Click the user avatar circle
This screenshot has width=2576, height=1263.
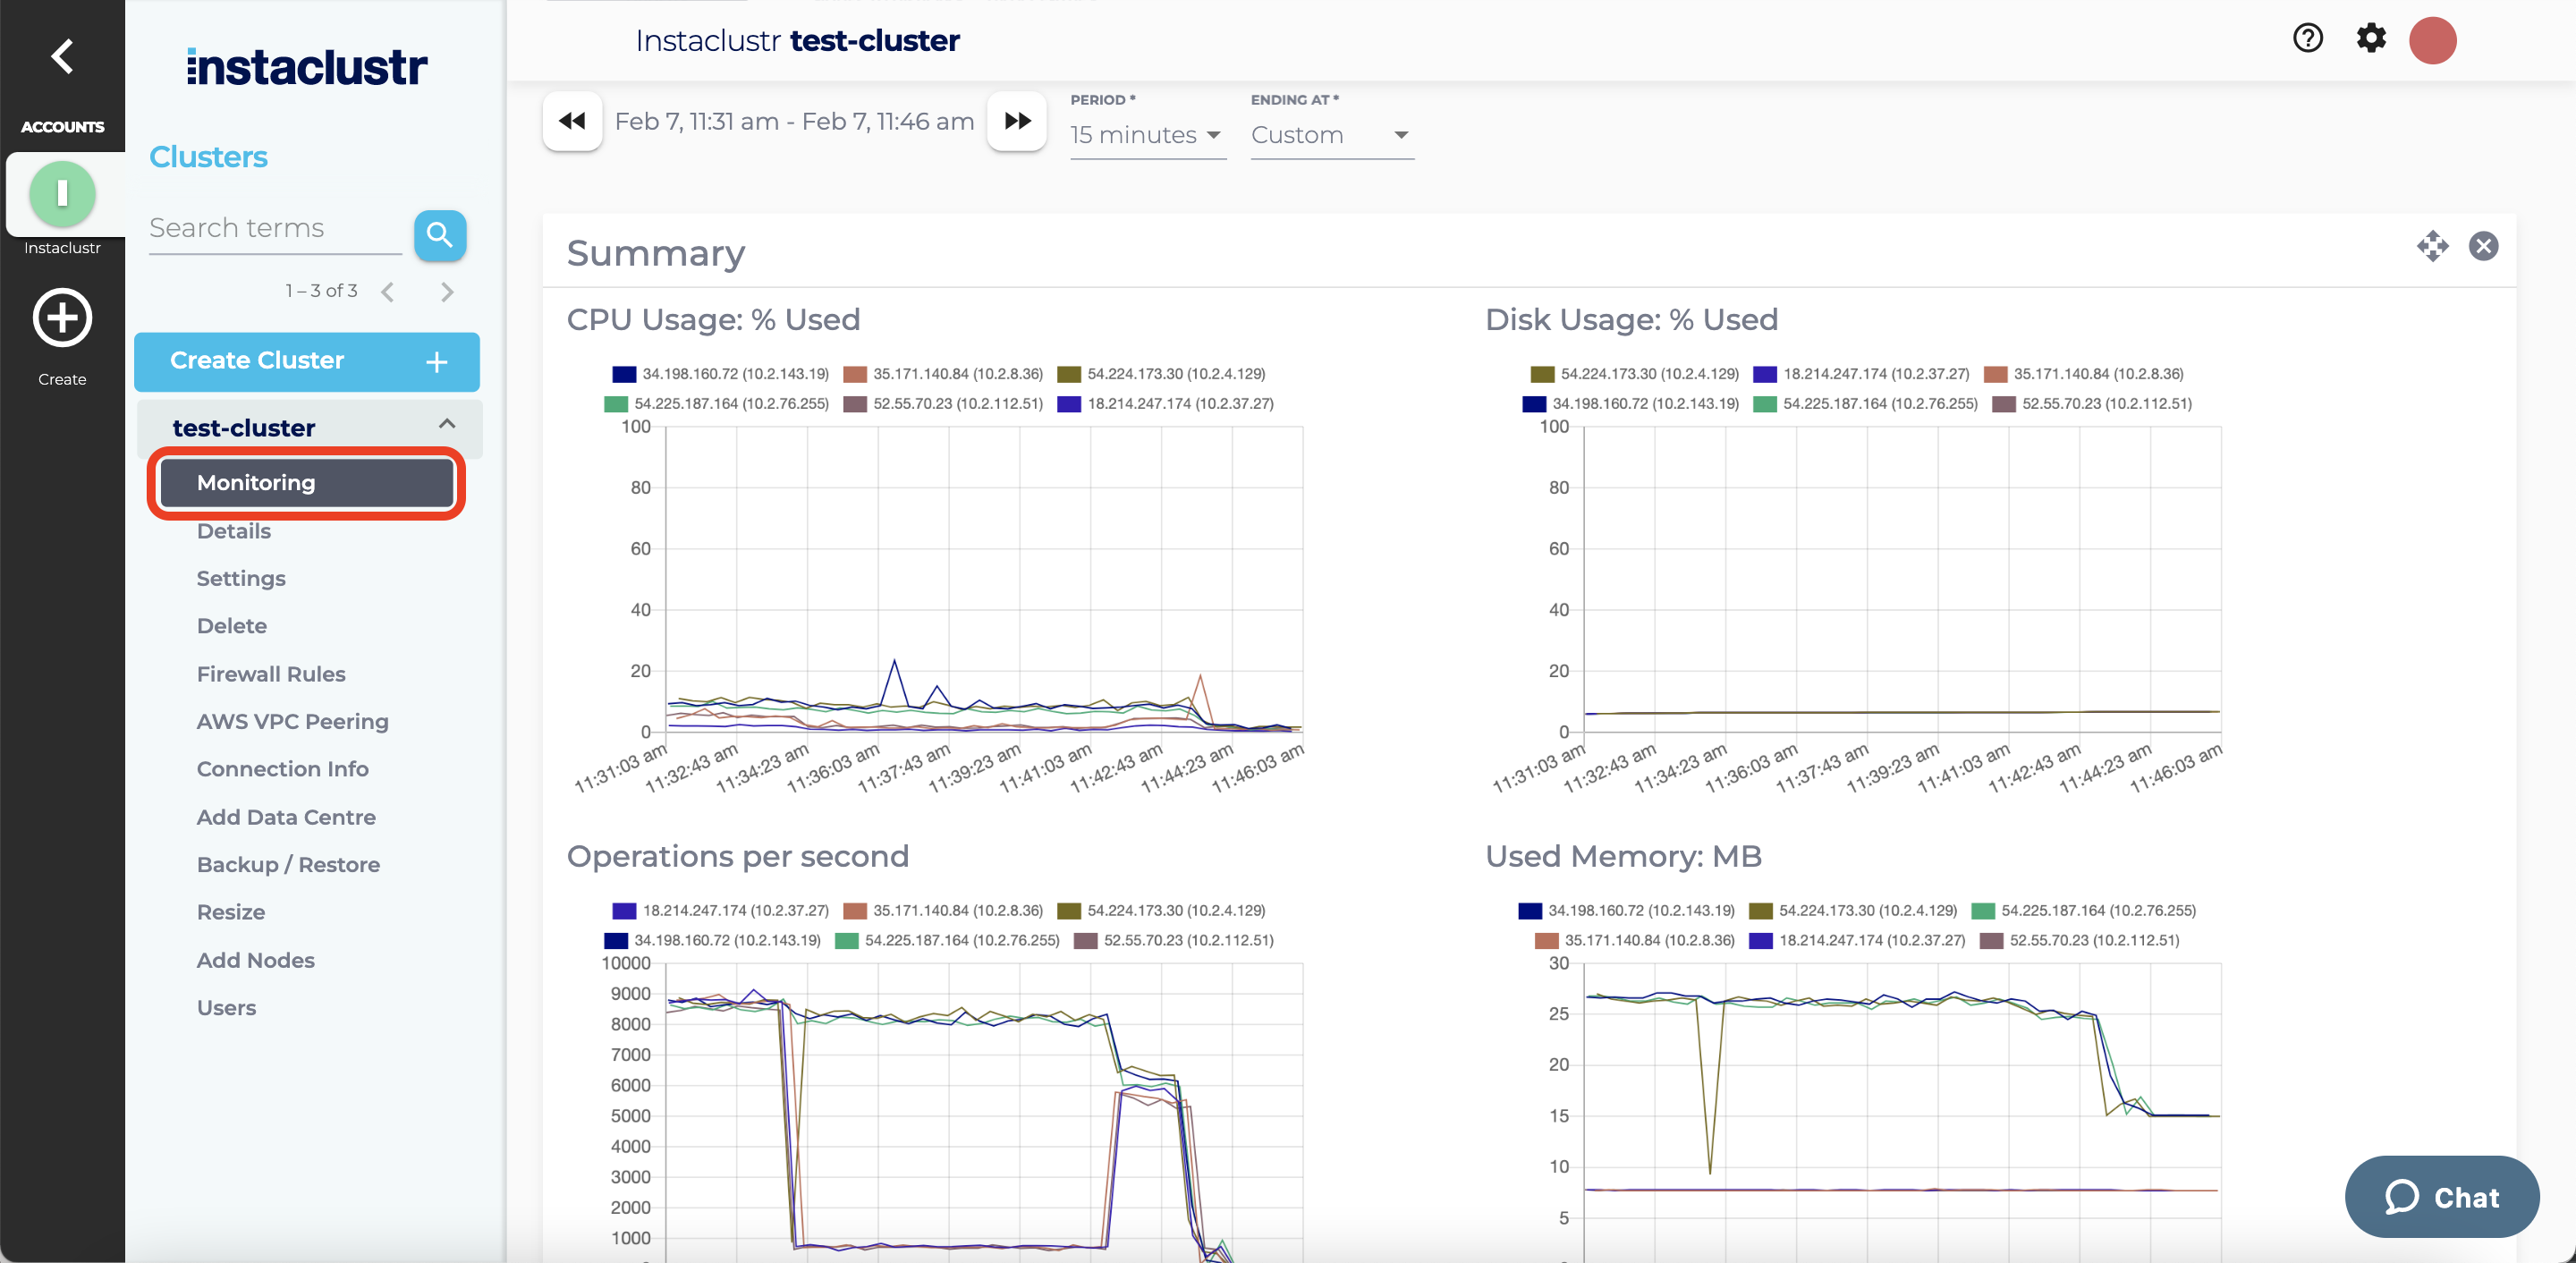point(2432,40)
